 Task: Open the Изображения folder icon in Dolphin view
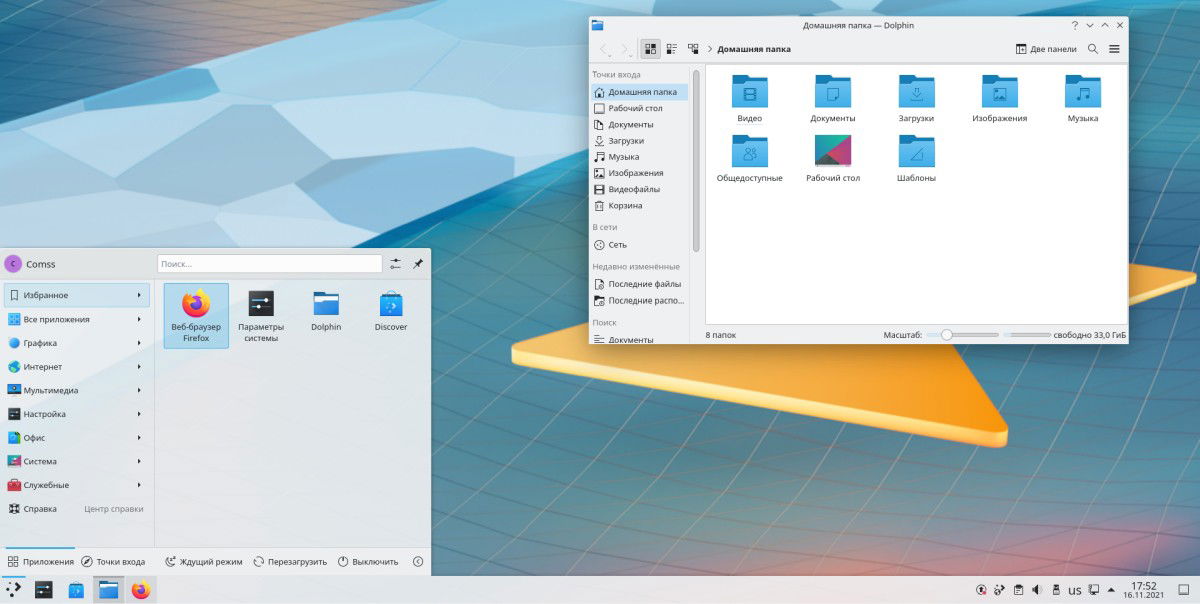999,98
